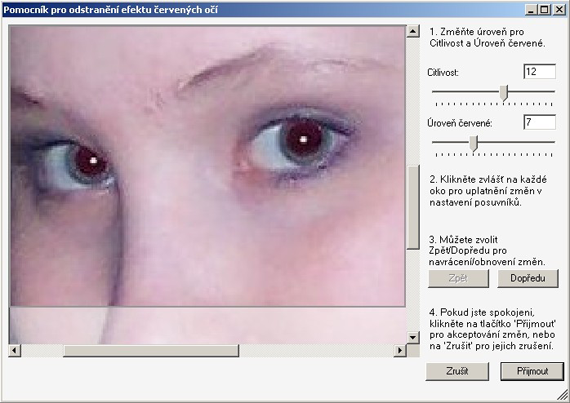Click the horizontal scrollbar right arrow
570x403 pixels.
[400, 351]
